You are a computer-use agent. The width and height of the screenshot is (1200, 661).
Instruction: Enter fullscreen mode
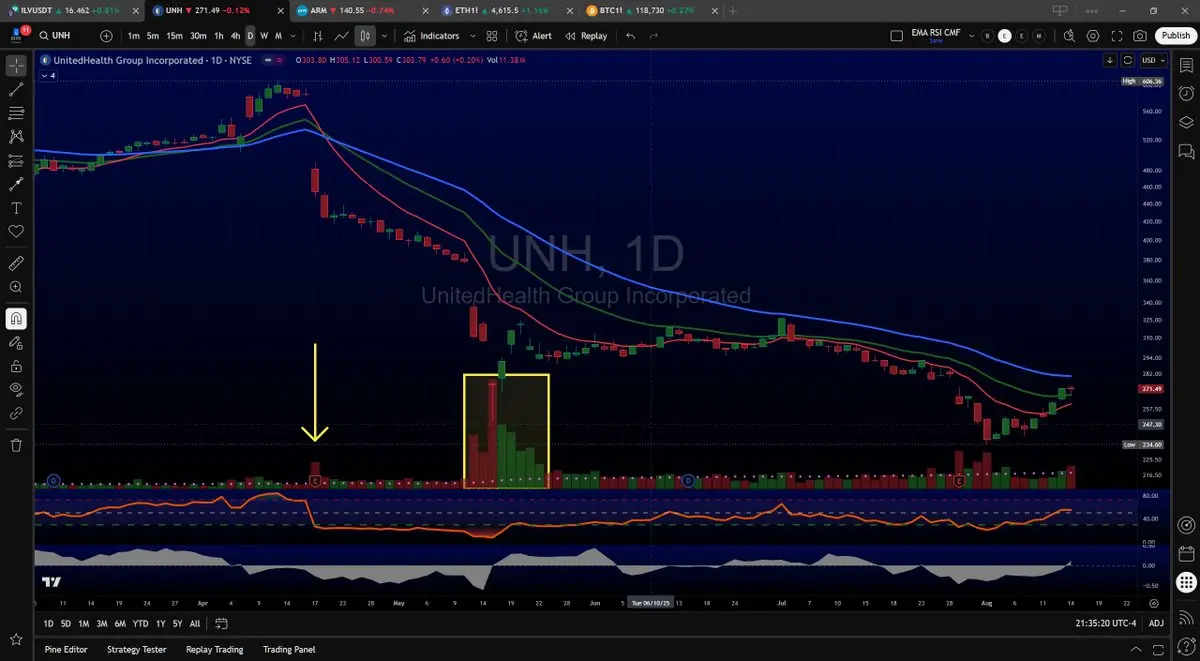[x=1117, y=36]
